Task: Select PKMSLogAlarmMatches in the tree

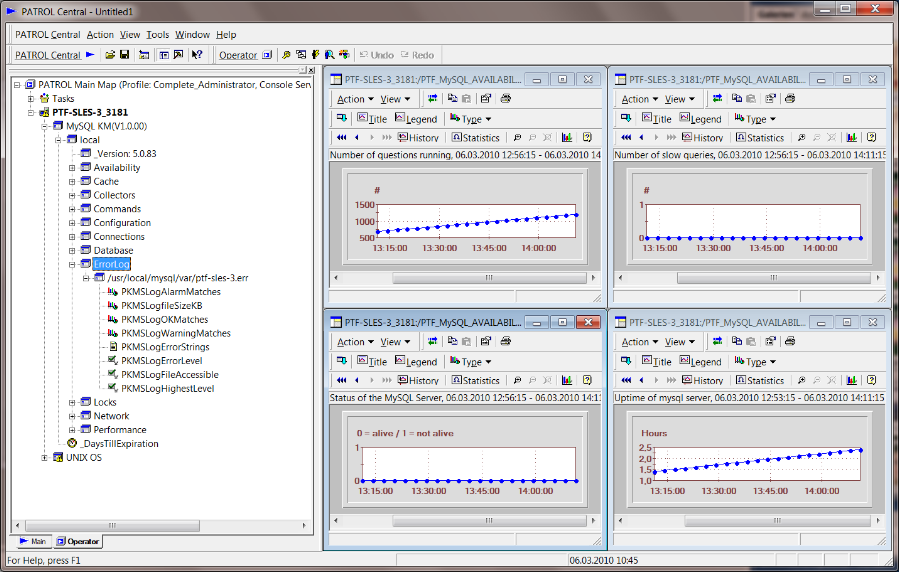Action: click(x=170, y=292)
